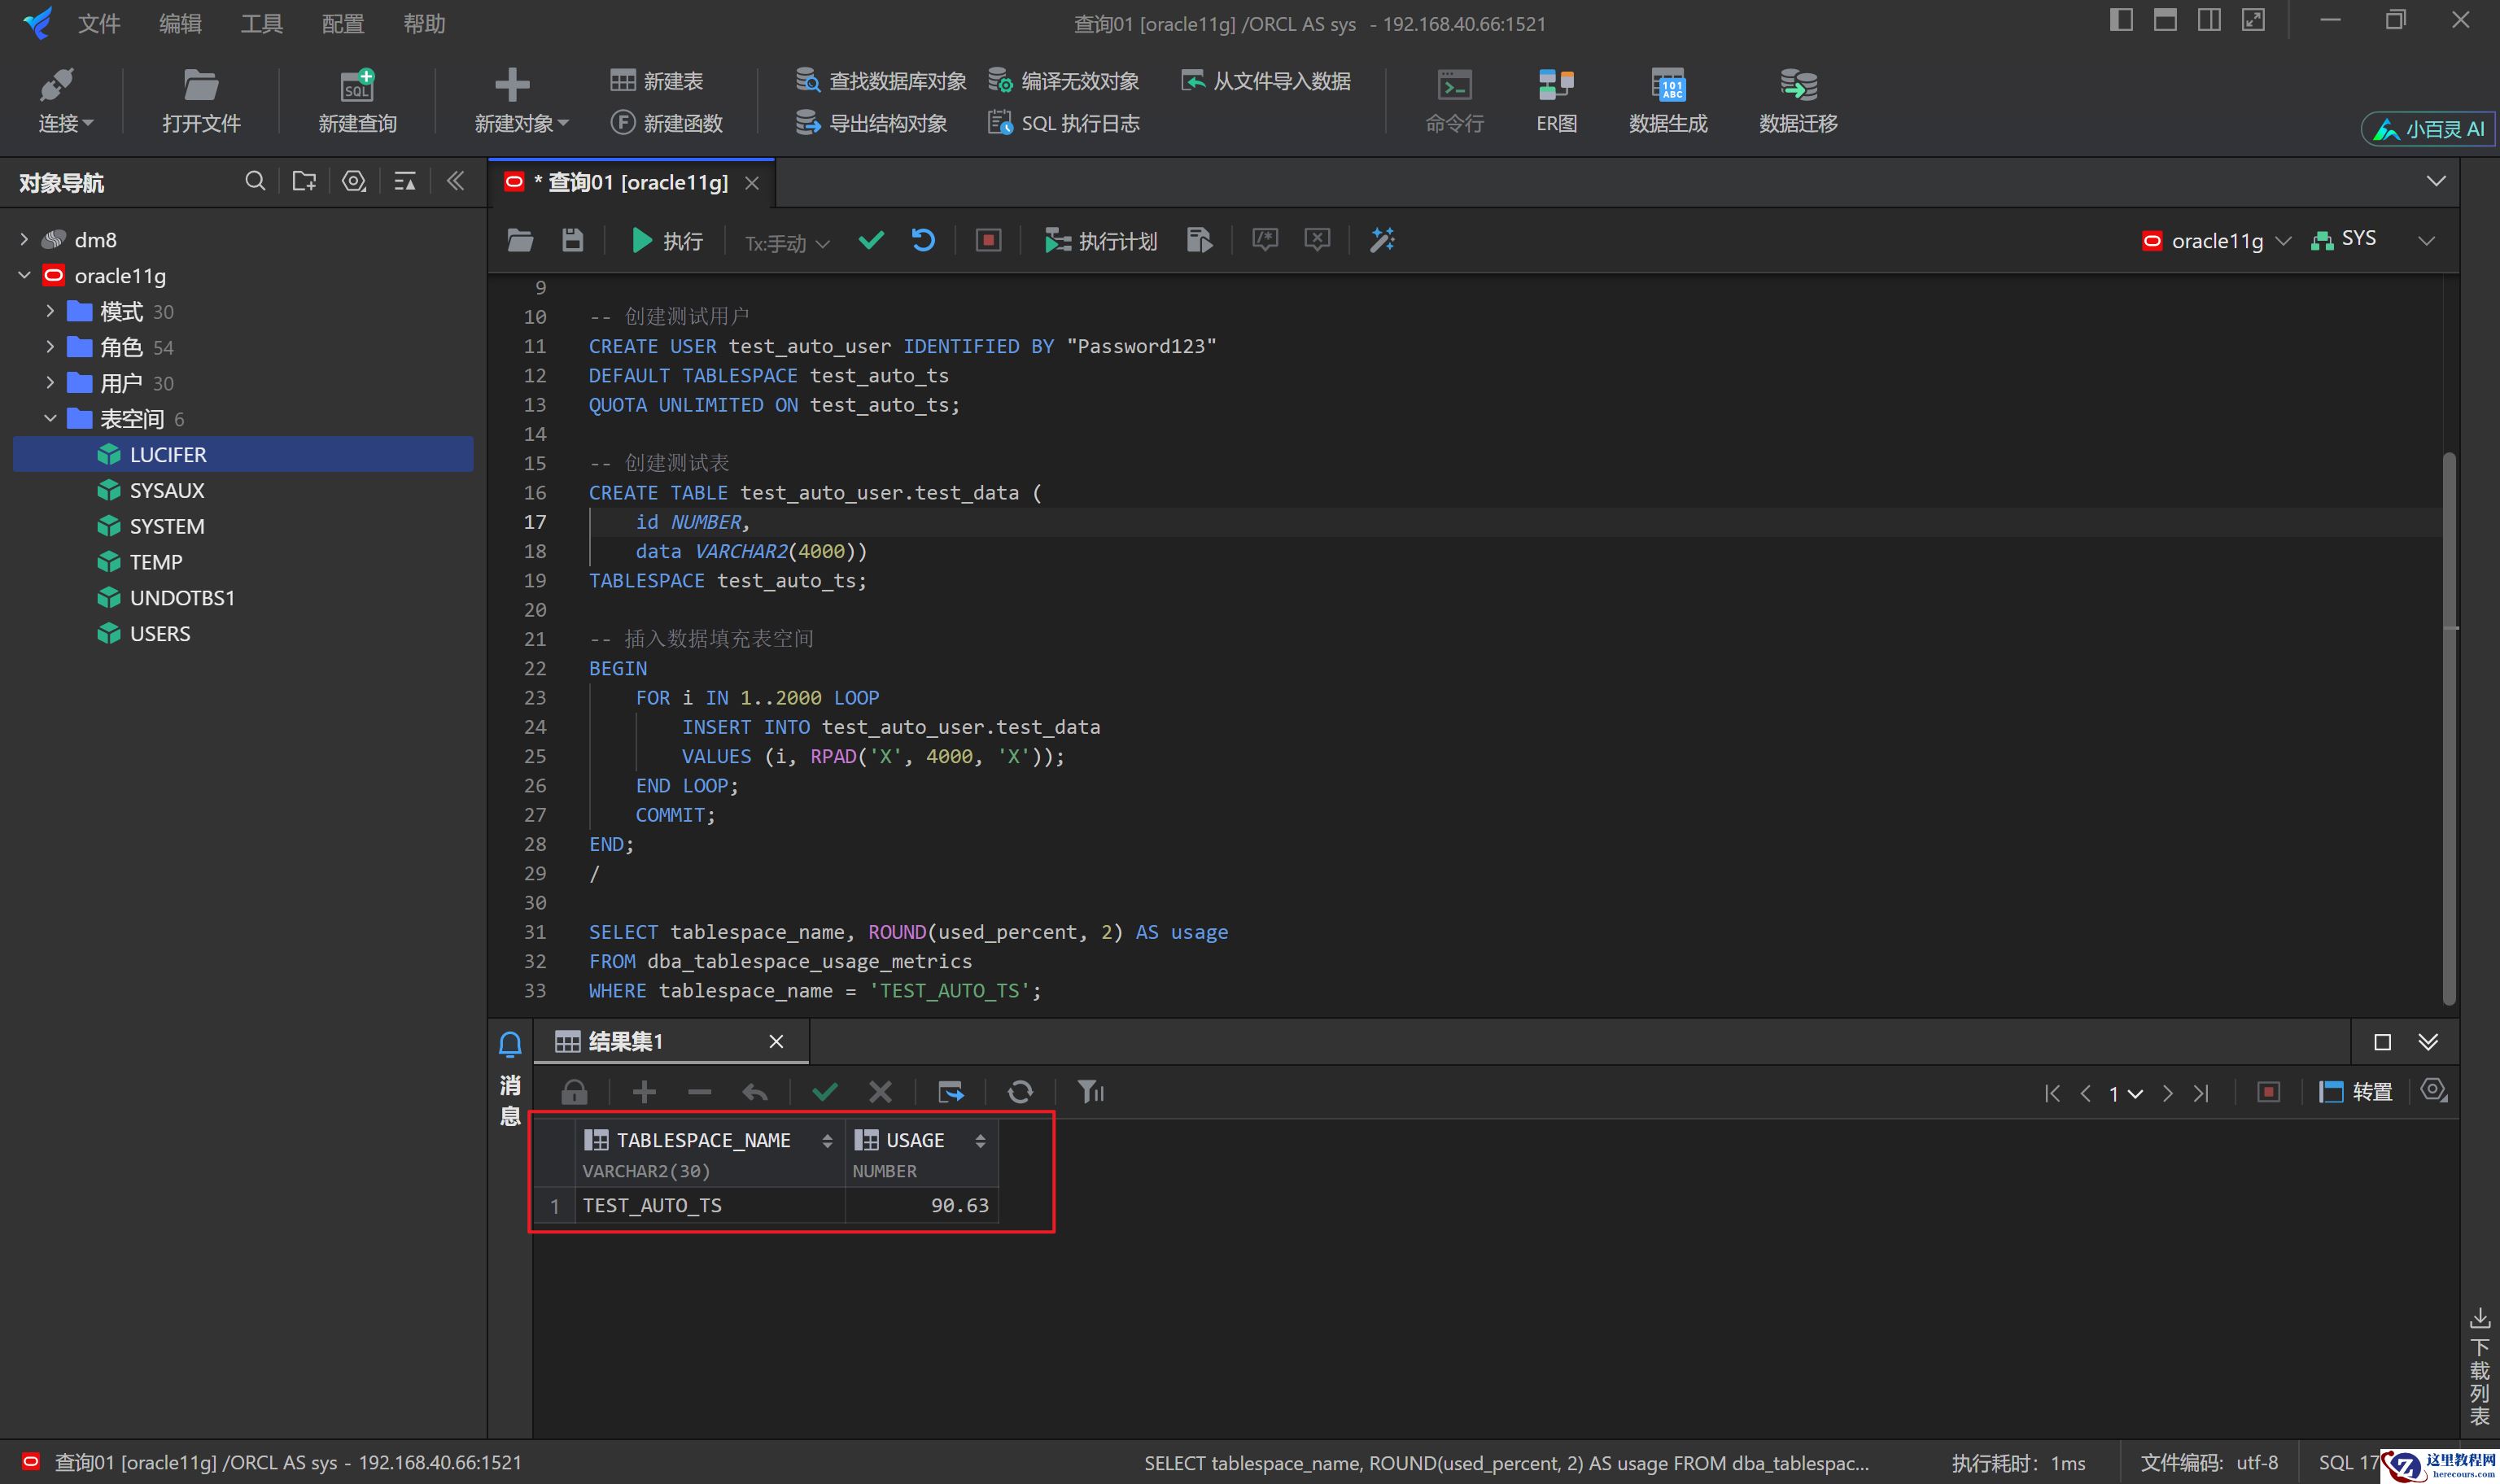Select the 结果集1 result tab

pos(625,1042)
